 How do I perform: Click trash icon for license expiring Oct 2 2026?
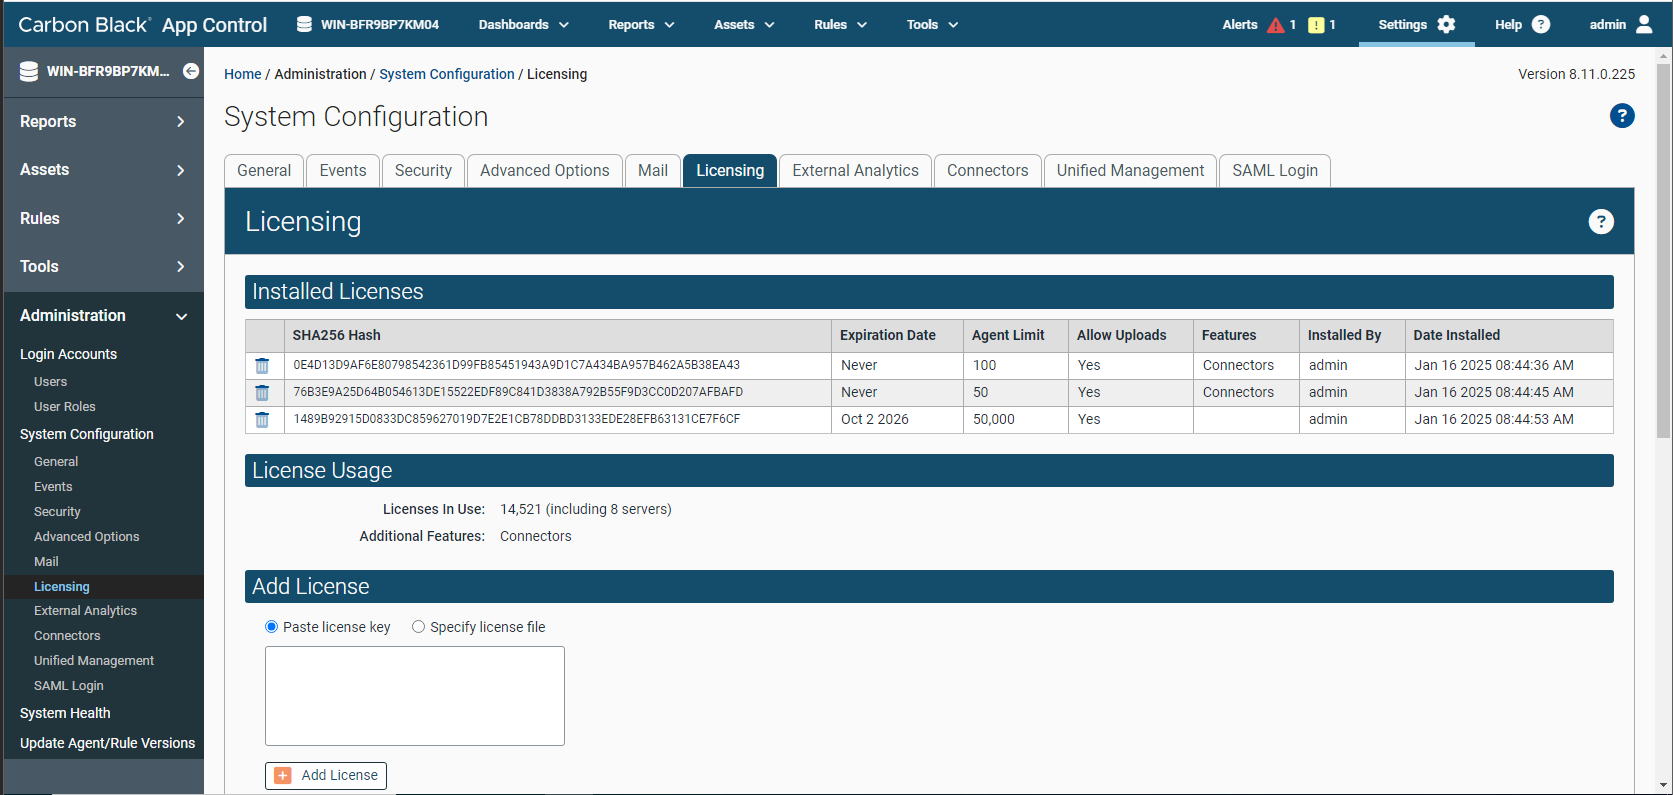[x=262, y=420]
